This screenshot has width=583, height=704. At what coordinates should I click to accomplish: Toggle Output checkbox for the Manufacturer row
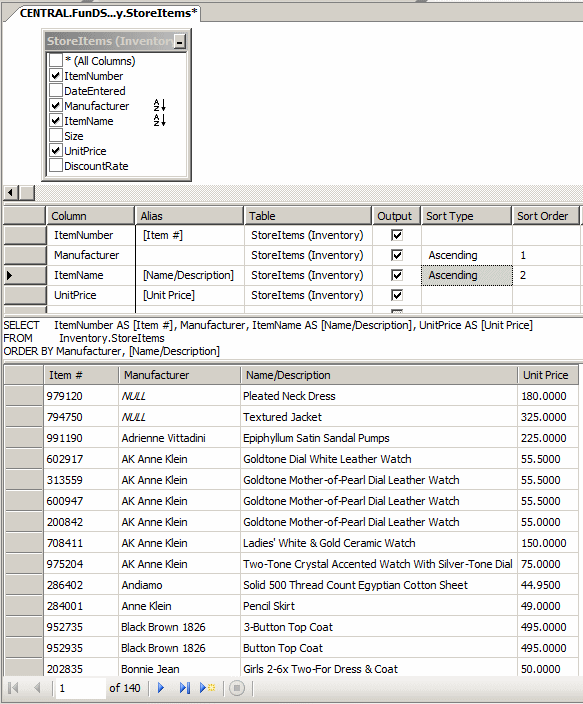click(397, 255)
